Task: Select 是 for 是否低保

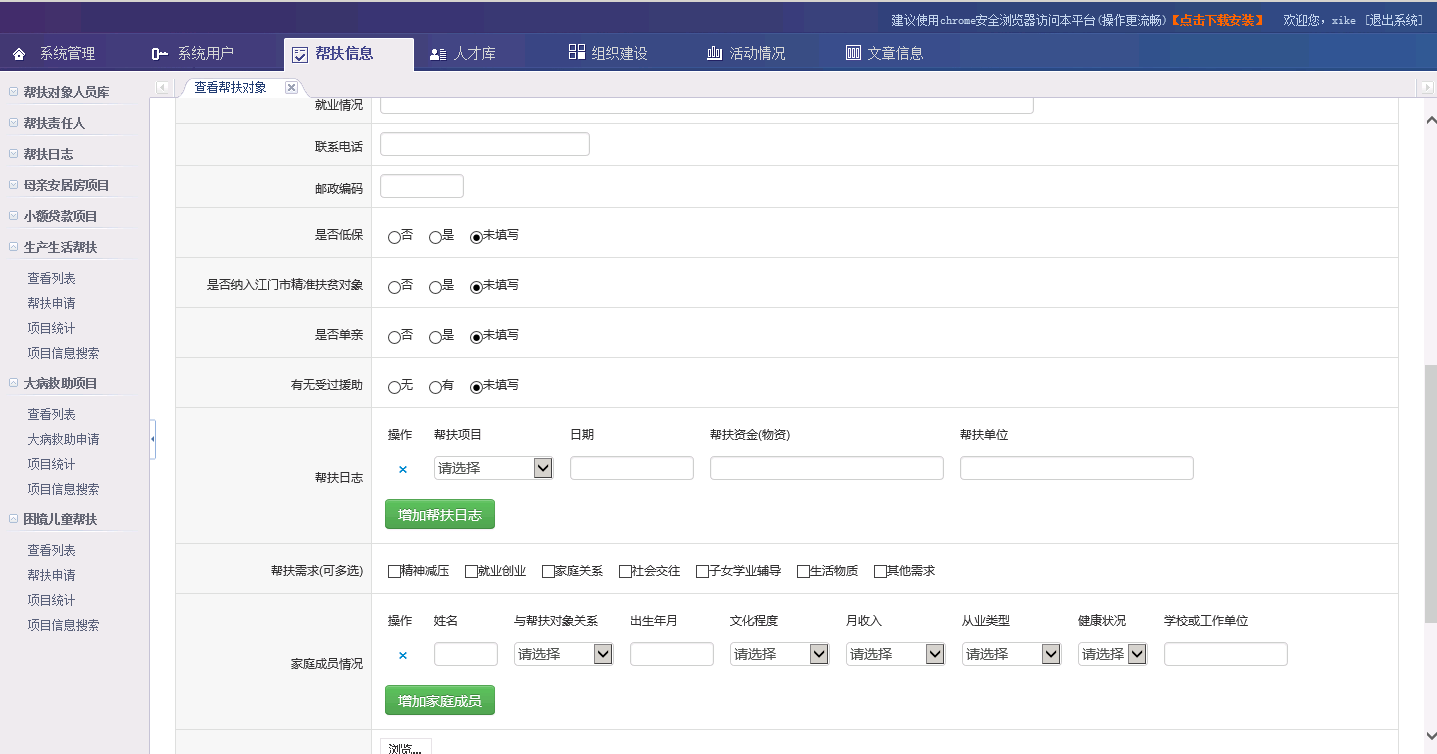Action: coord(435,237)
